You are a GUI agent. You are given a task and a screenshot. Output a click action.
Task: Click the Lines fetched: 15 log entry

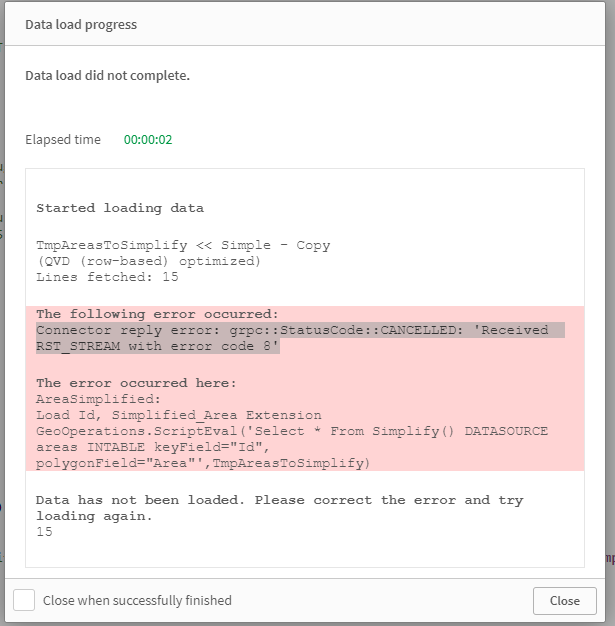(107, 277)
